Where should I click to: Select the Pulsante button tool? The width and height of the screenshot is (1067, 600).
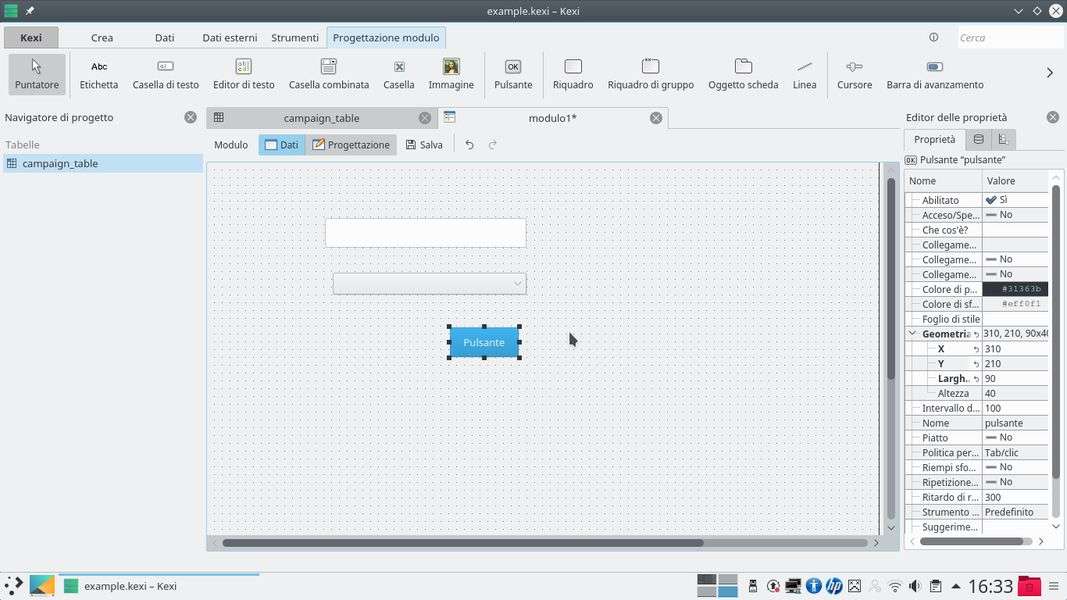(513, 74)
